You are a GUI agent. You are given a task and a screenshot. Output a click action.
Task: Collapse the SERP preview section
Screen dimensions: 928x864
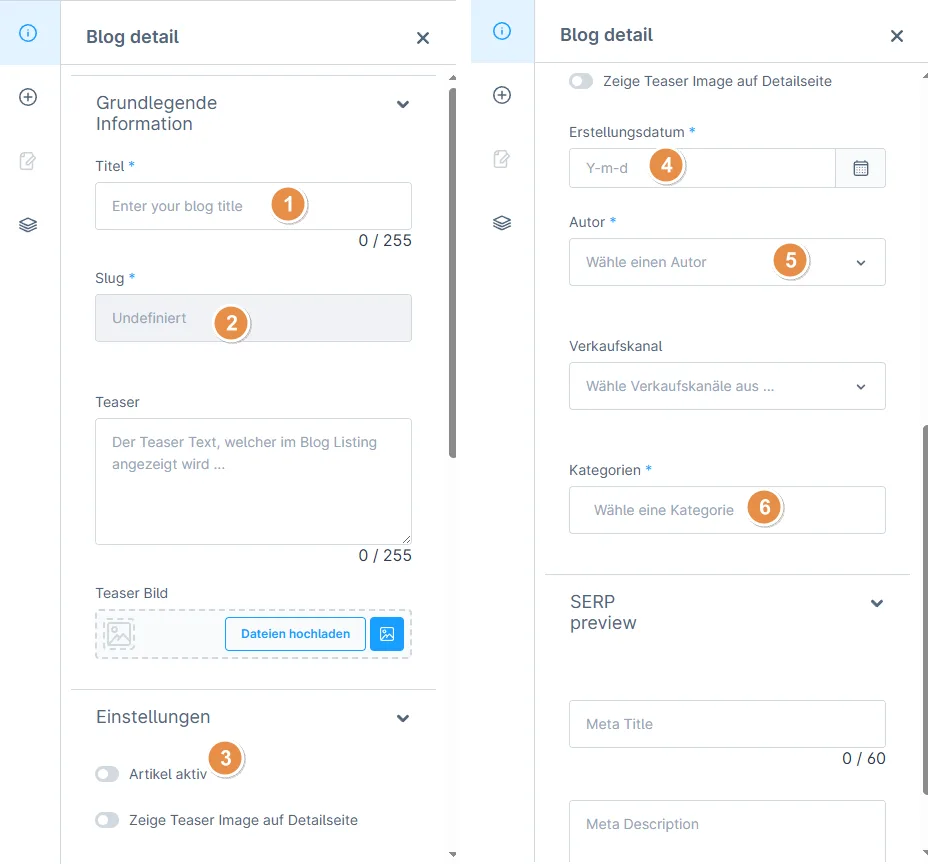point(877,603)
